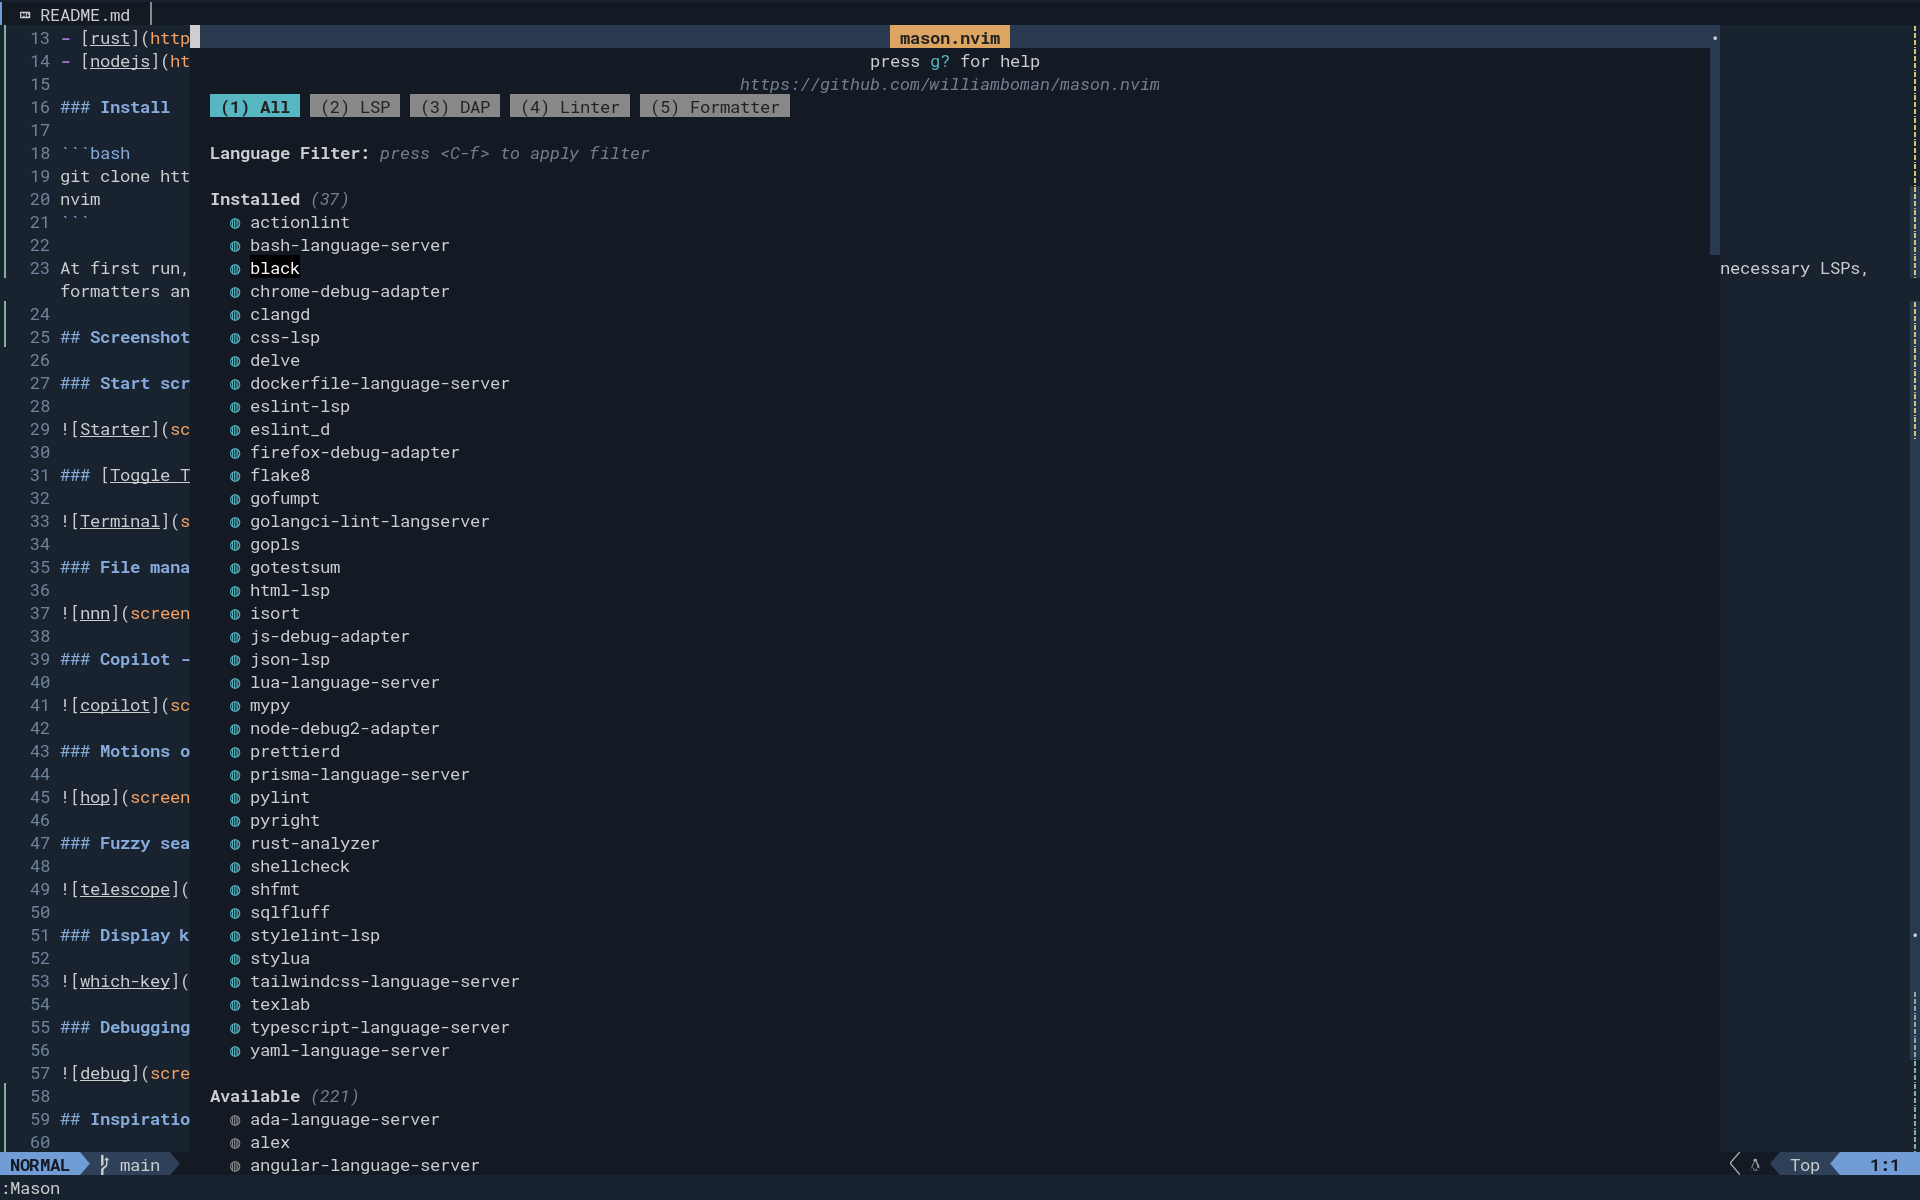Viewport: 1920px width, 1200px height.
Task: Click the Linux icon in the statusline
Action: click(x=1758, y=1164)
